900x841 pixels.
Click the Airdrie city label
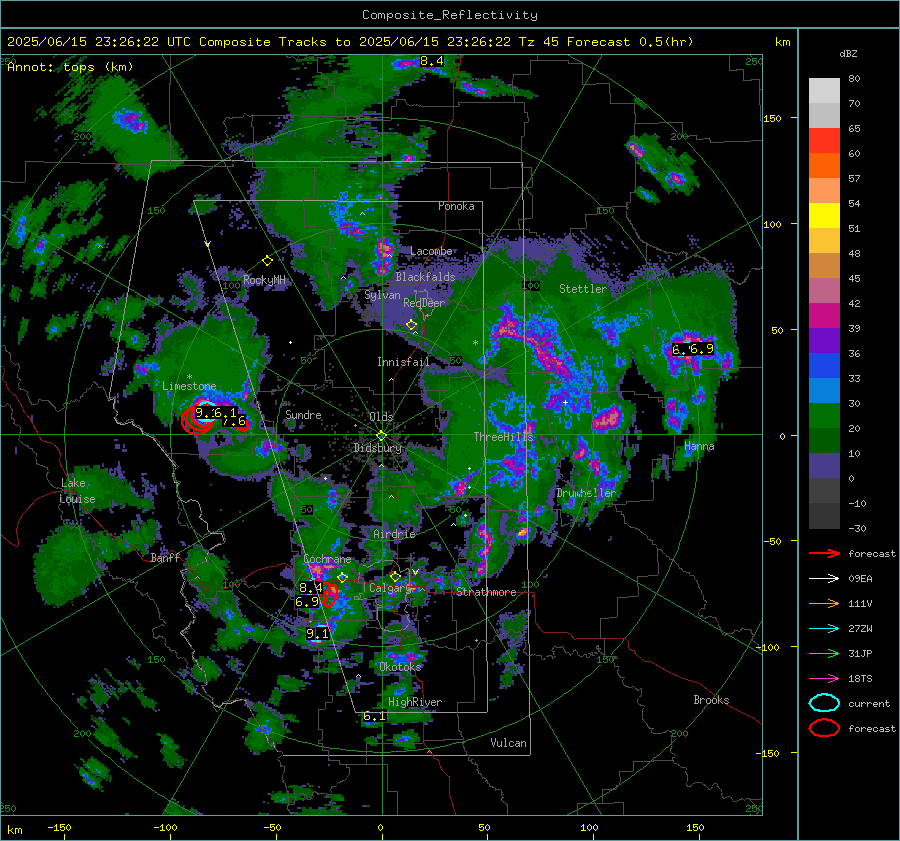point(394,534)
